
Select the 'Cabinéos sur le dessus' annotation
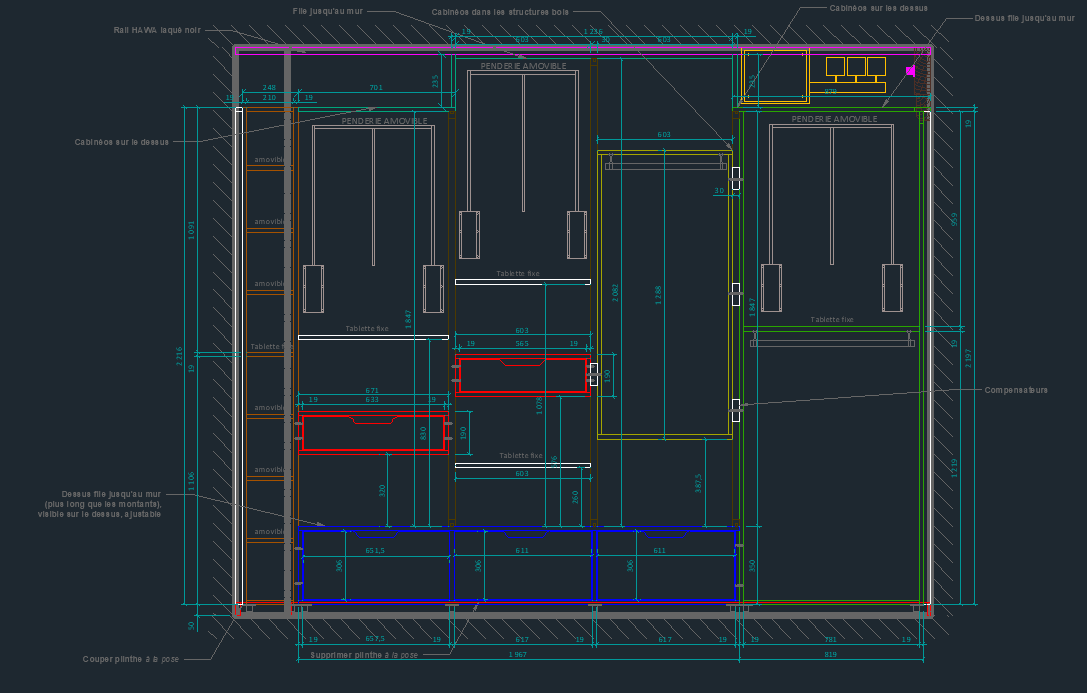click(121, 142)
